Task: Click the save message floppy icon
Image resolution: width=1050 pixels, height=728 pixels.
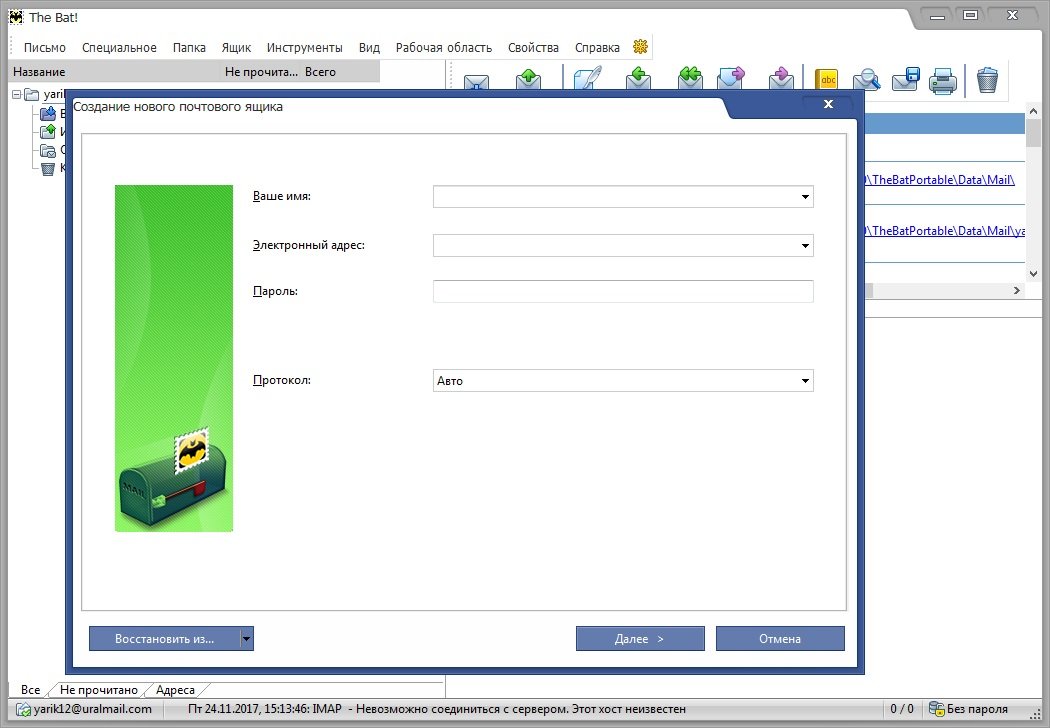Action: click(x=906, y=80)
